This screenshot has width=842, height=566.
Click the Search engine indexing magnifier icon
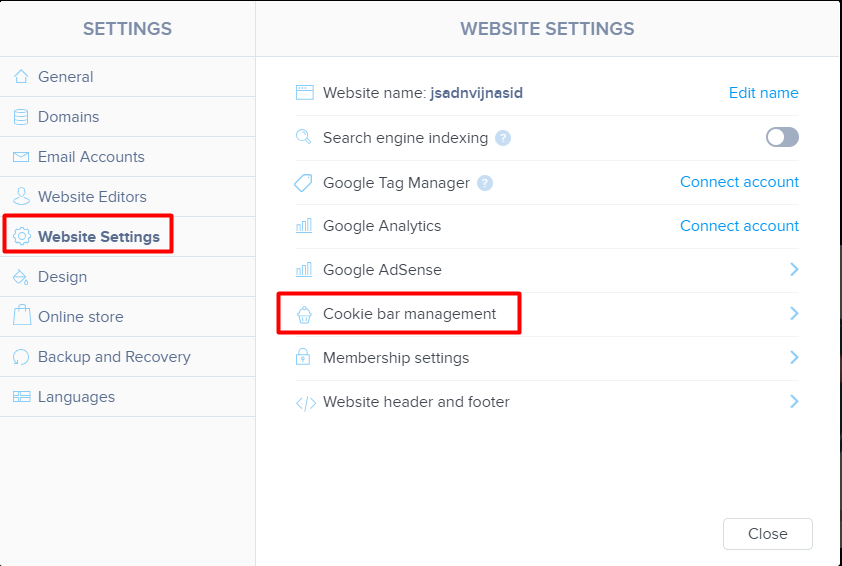click(303, 137)
